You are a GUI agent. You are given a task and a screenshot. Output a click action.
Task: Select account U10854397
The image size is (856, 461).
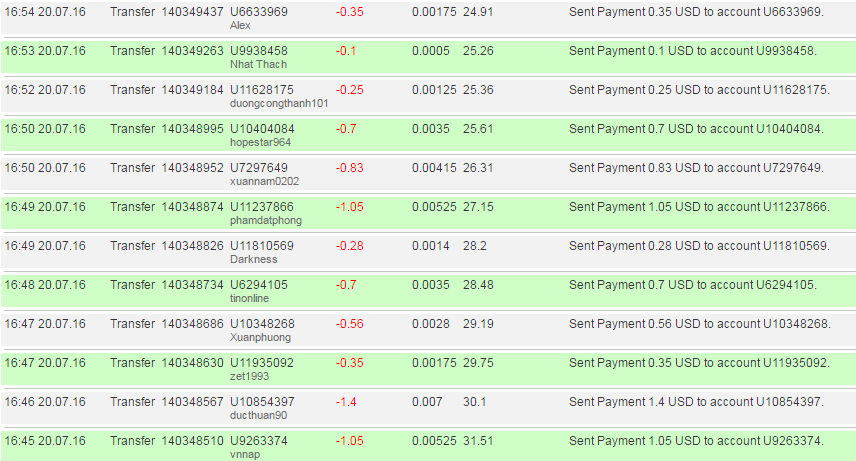262,401
